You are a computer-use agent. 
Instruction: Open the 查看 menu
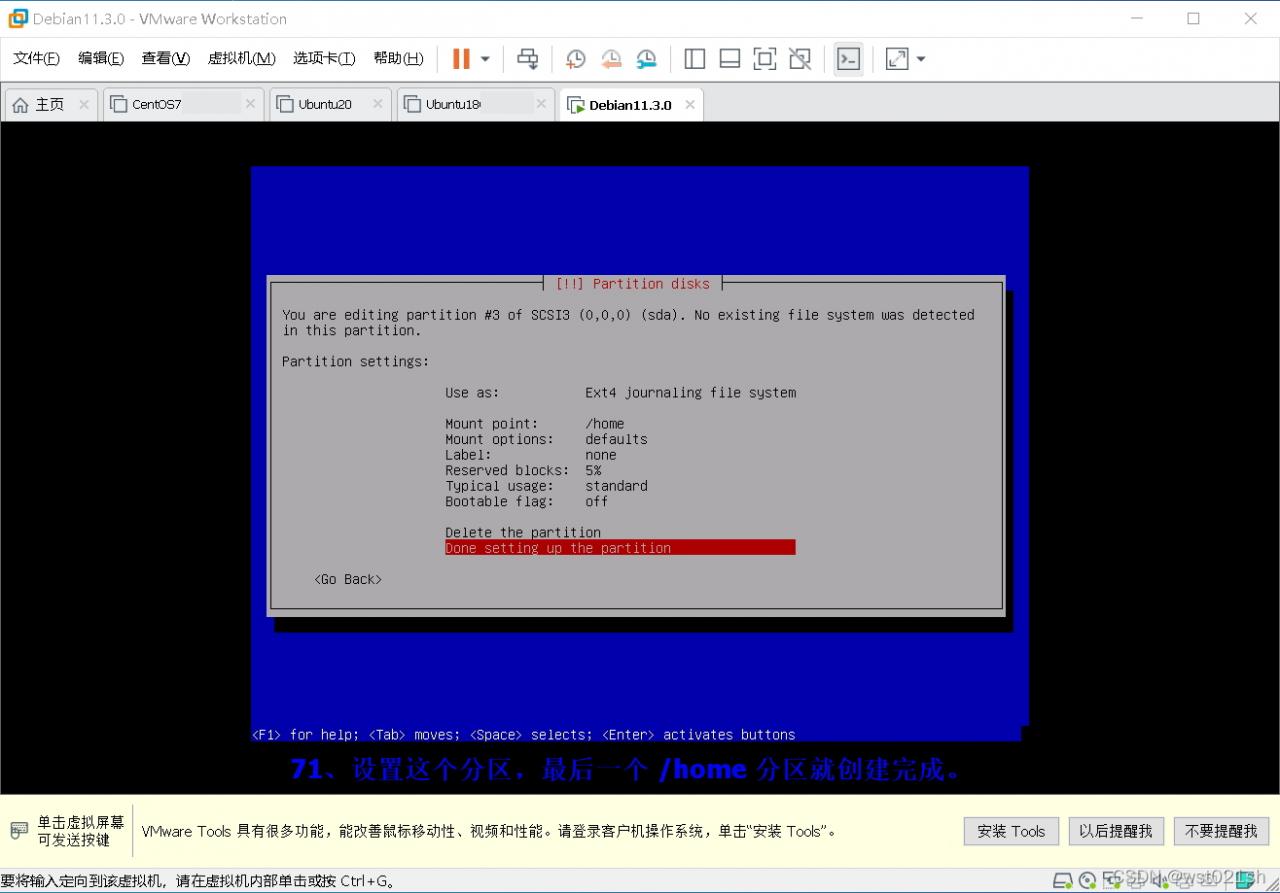(165, 59)
